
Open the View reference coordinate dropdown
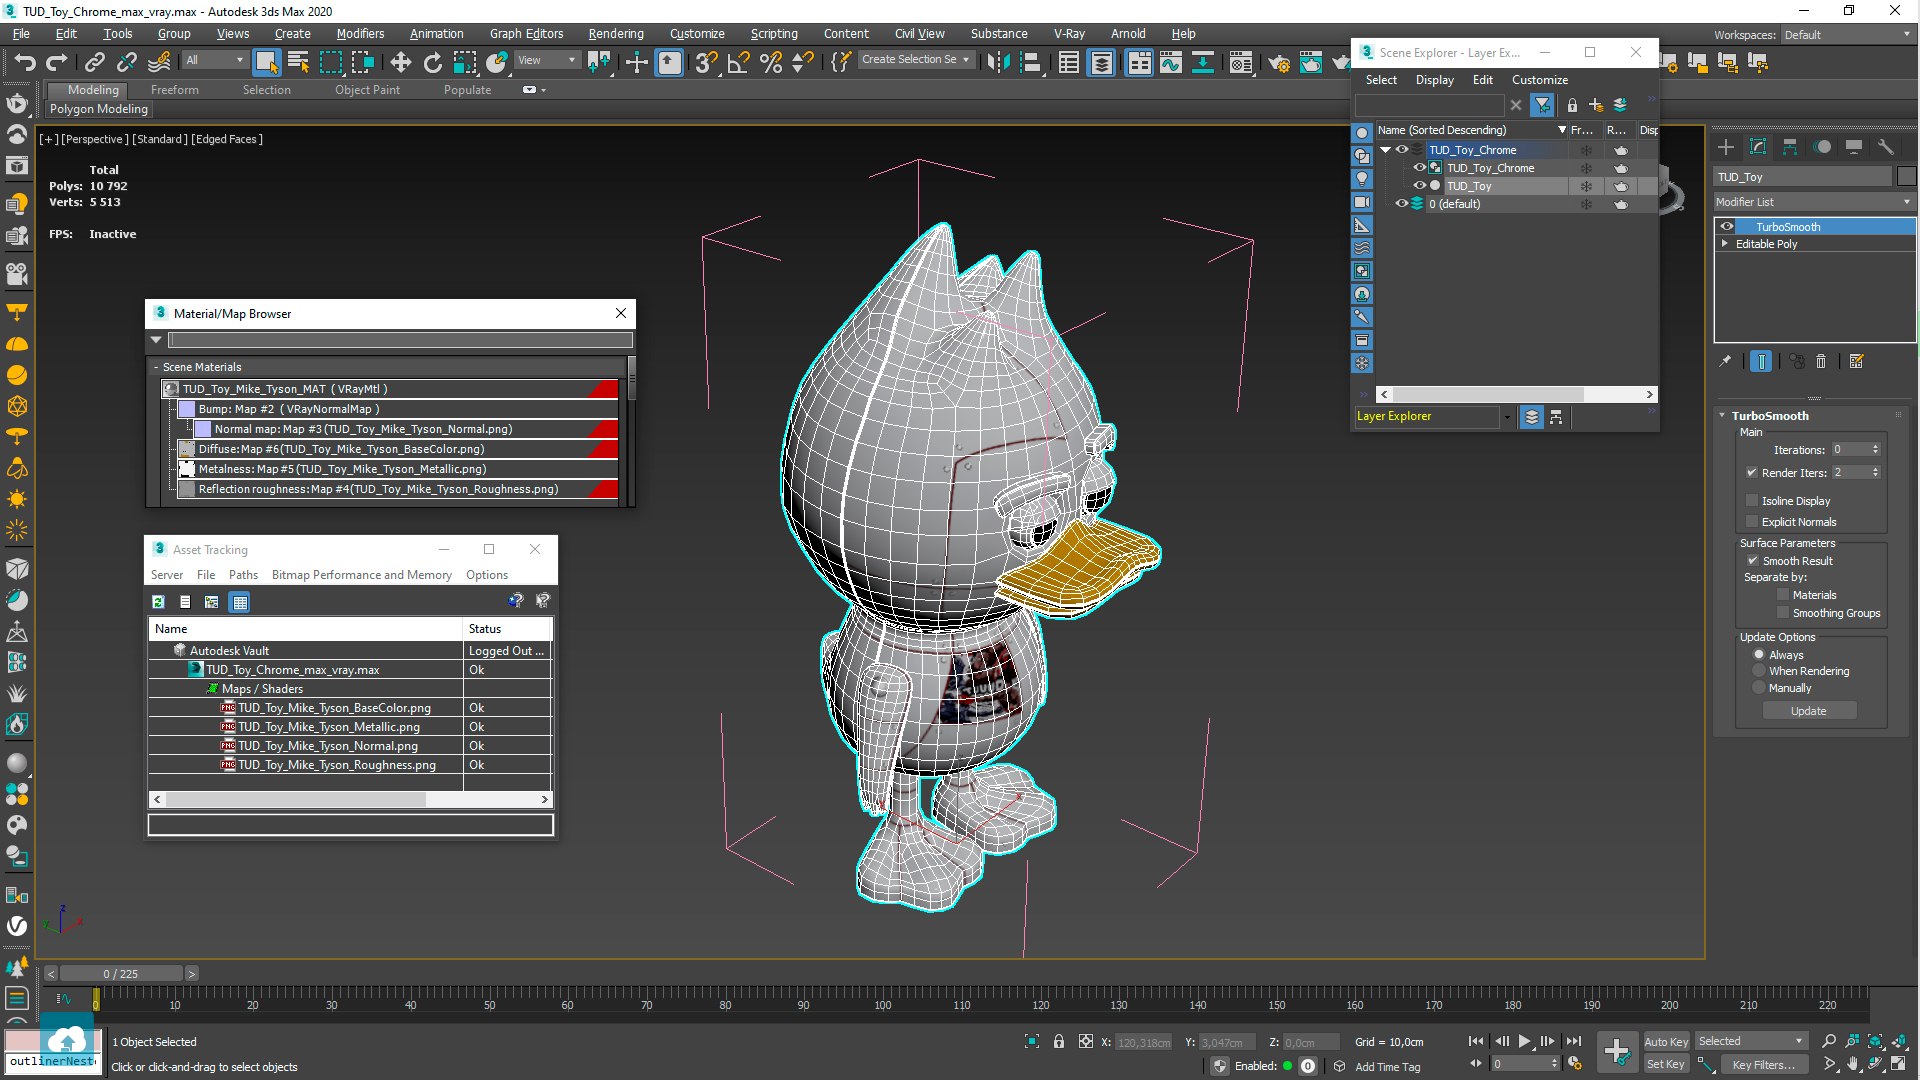546,61
